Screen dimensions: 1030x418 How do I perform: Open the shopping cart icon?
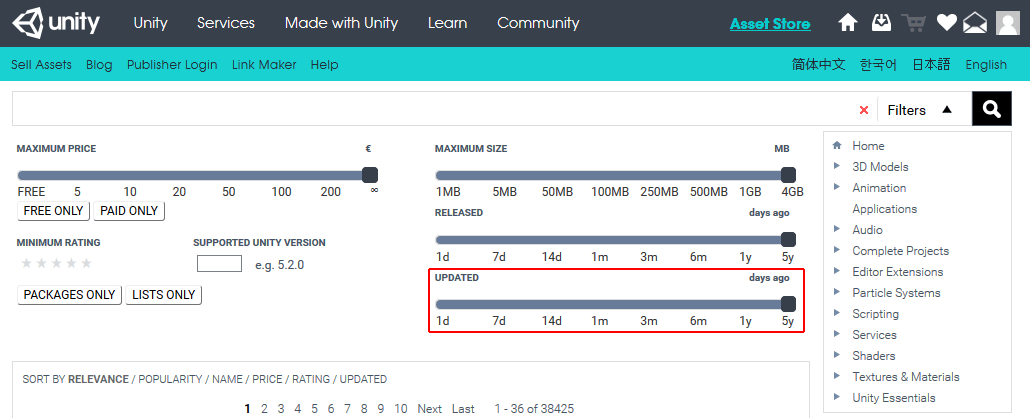(x=913, y=23)
